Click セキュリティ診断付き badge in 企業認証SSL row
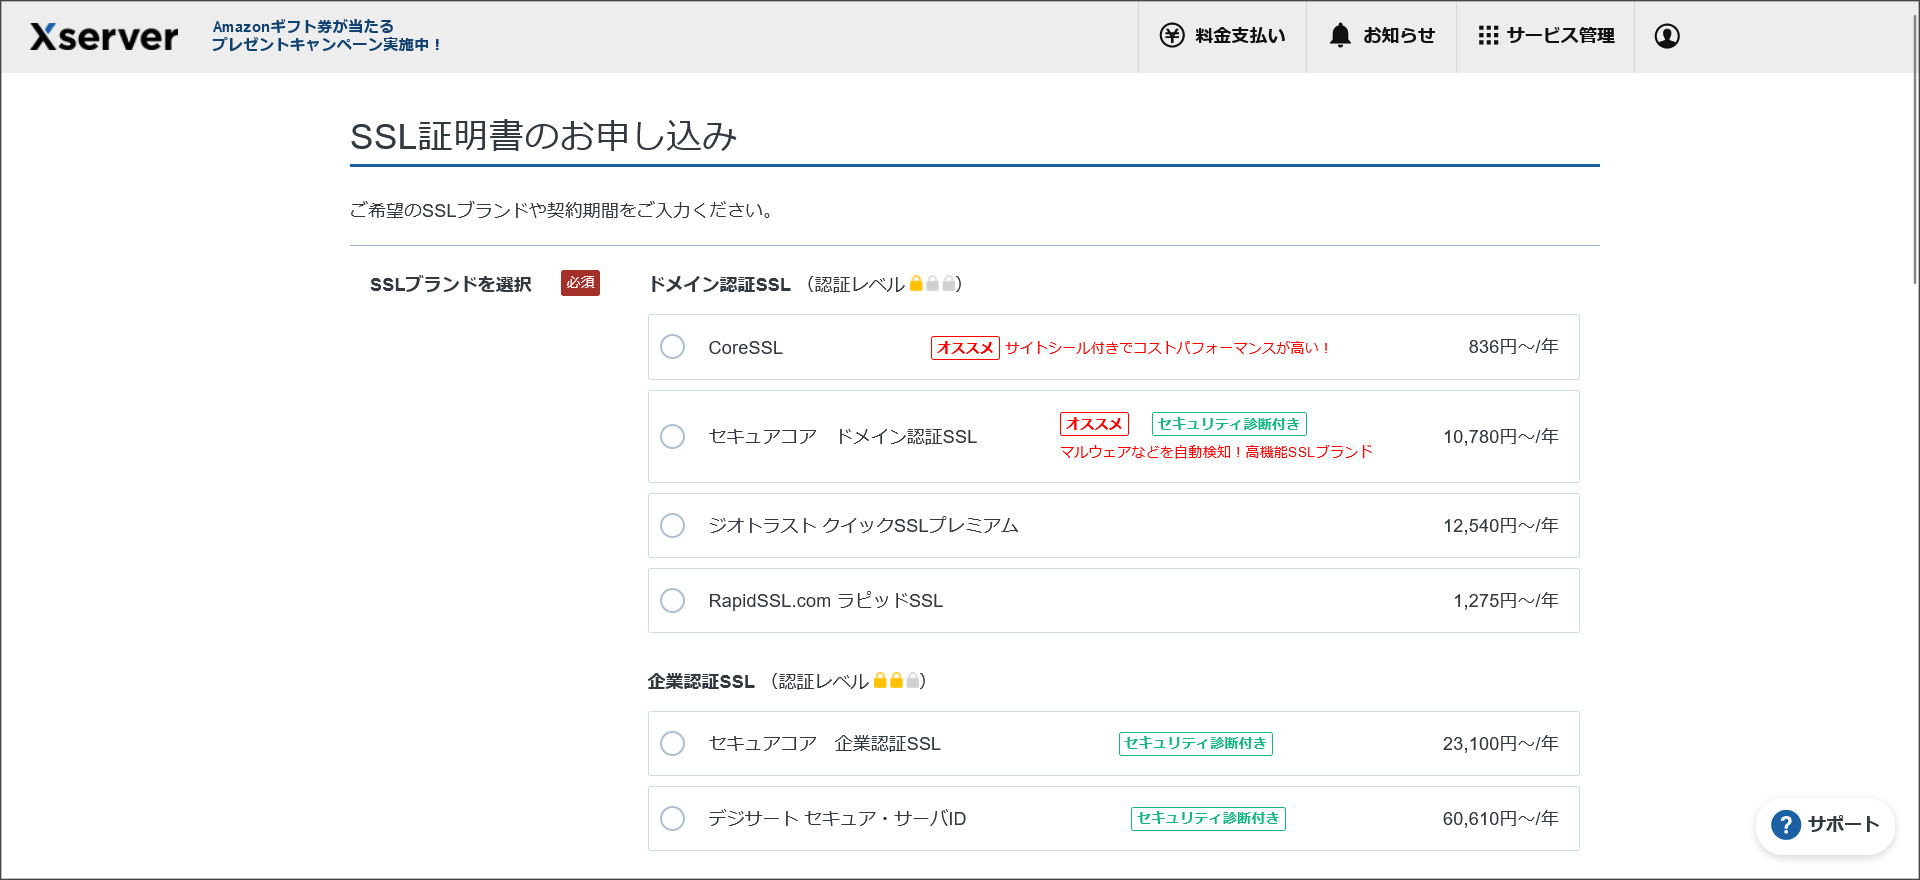Image resolution: width=1920 pixels, height=880 pixels. pyautogui.click(x=1196, y=743)
